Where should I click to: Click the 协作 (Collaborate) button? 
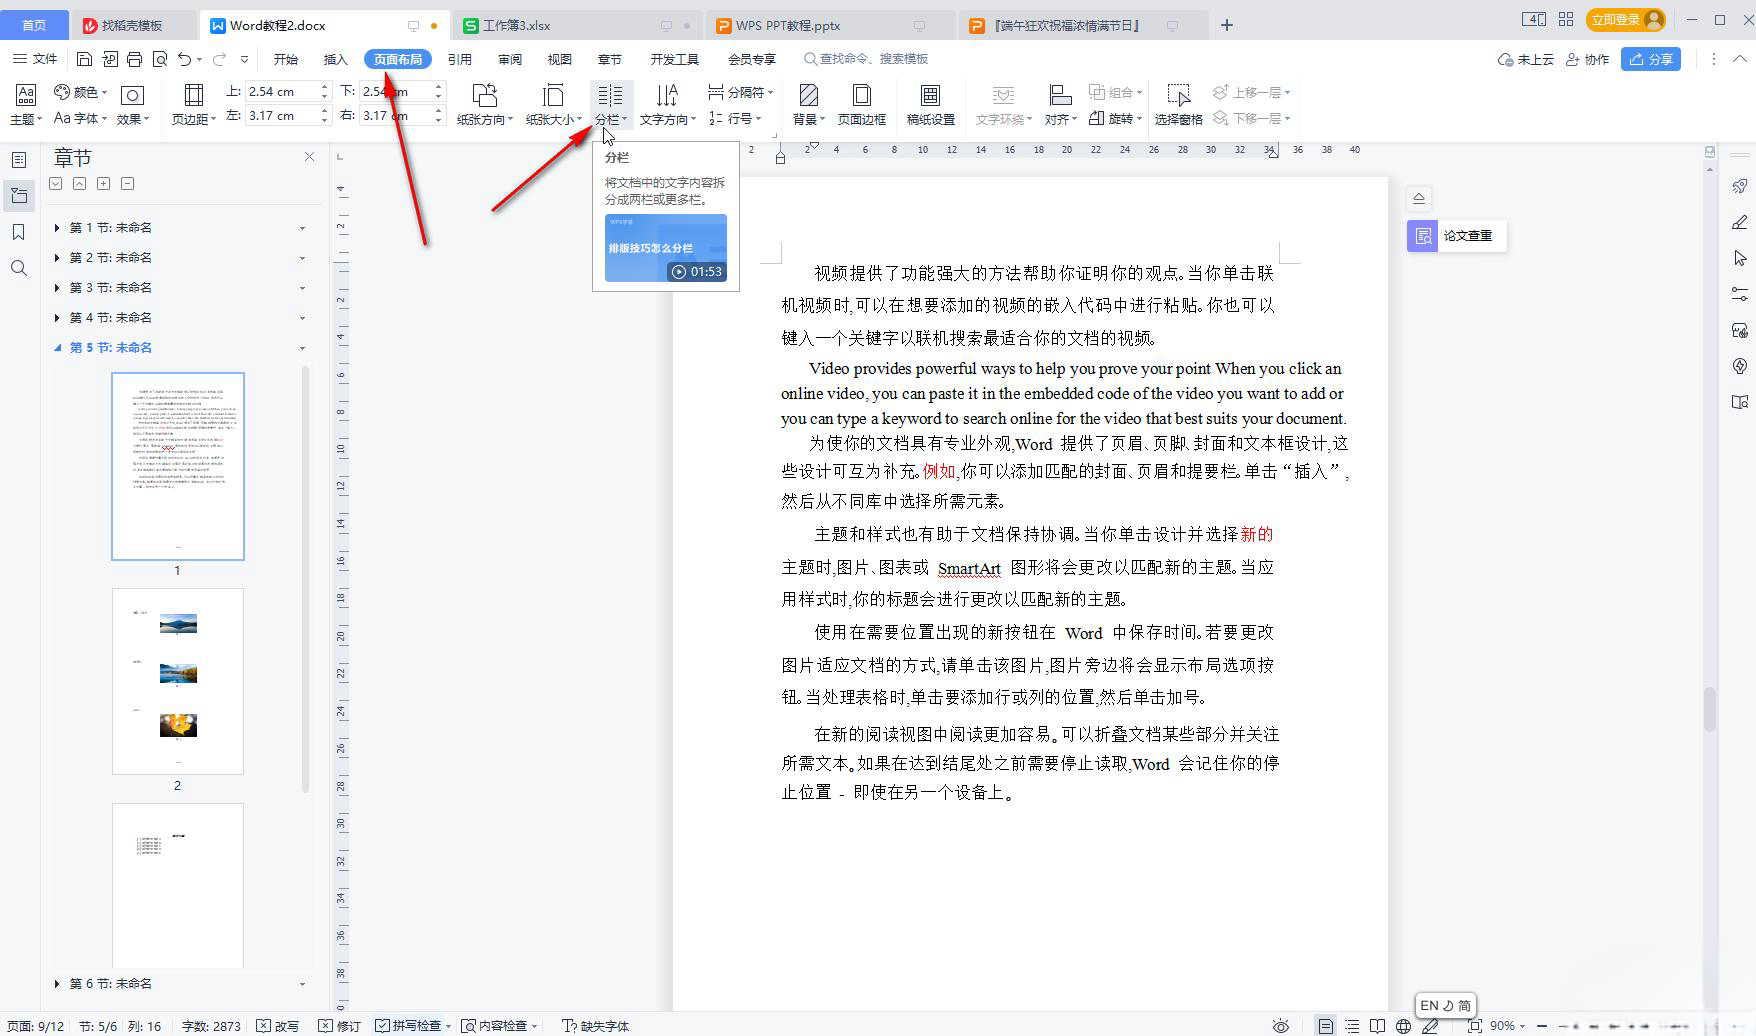[x=1587, y=59]
